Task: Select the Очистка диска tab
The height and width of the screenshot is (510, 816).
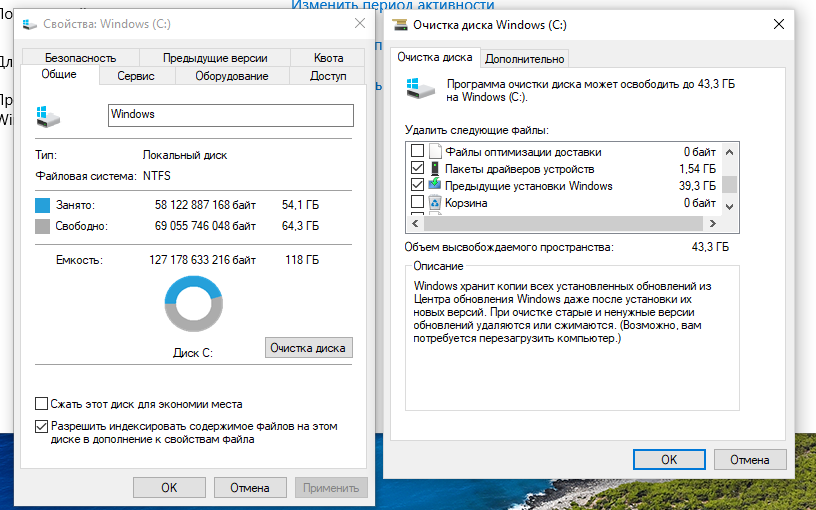Action: coord(435,57)
